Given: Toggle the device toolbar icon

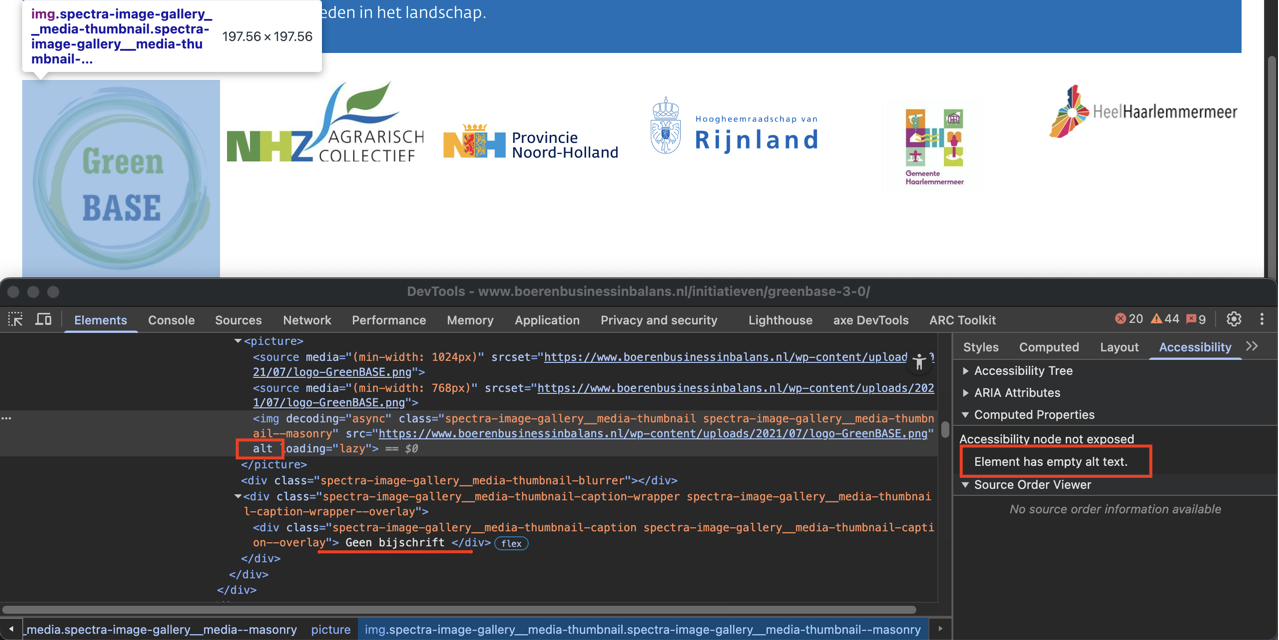Looking at the screenshot, I should [44, 320].
